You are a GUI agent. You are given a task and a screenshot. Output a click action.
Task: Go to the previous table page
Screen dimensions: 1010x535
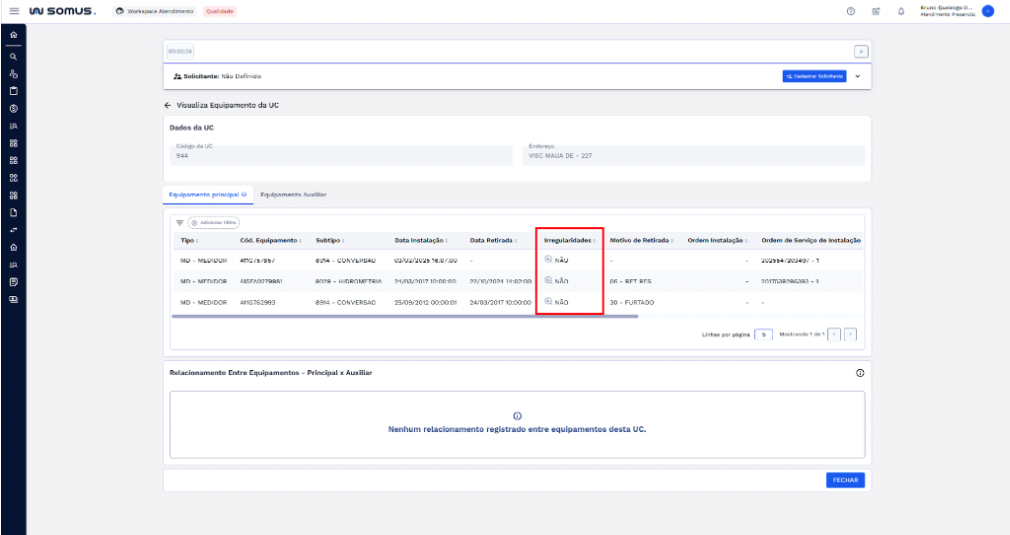click(x=834, y=335)
